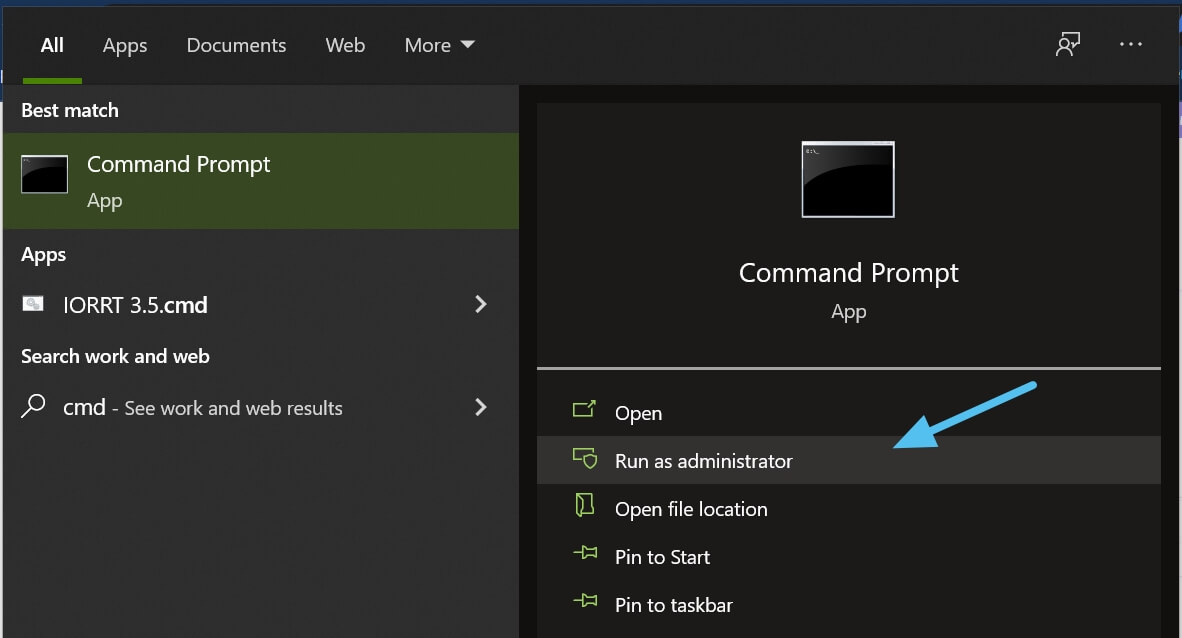Switch to the Apps search tab
The image size is (1182, 638).
125,46
